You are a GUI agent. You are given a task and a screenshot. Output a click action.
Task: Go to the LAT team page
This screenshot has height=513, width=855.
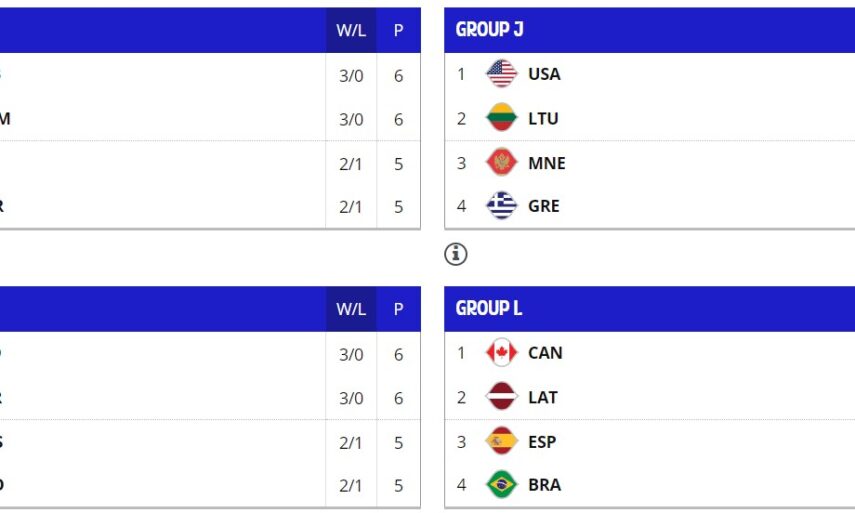[543, 397]
